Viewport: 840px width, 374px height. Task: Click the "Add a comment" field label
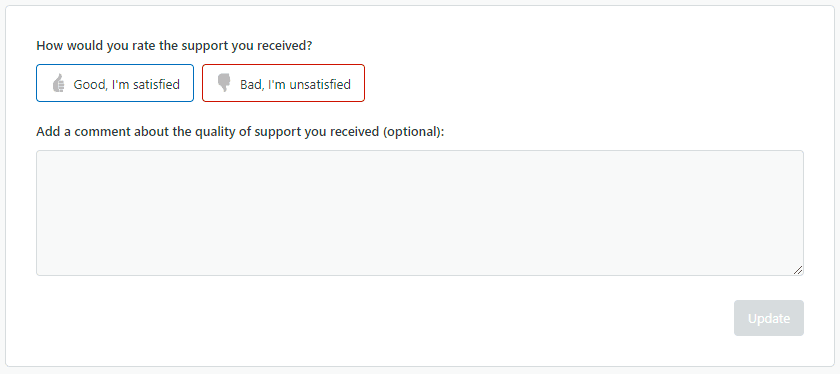(241, 132)
